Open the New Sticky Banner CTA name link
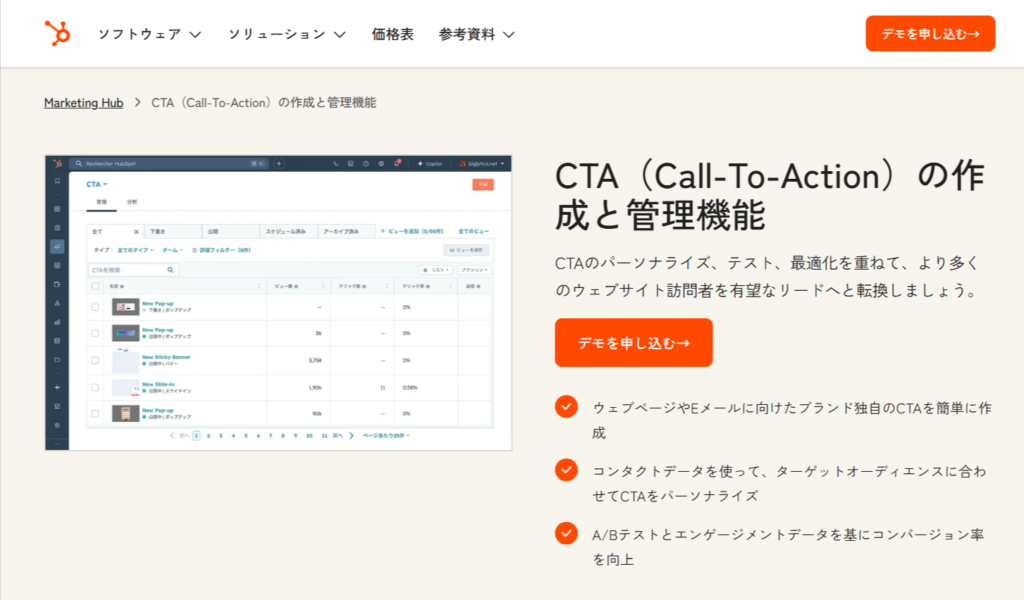1024x600 pixels. [x=167, y=357]
